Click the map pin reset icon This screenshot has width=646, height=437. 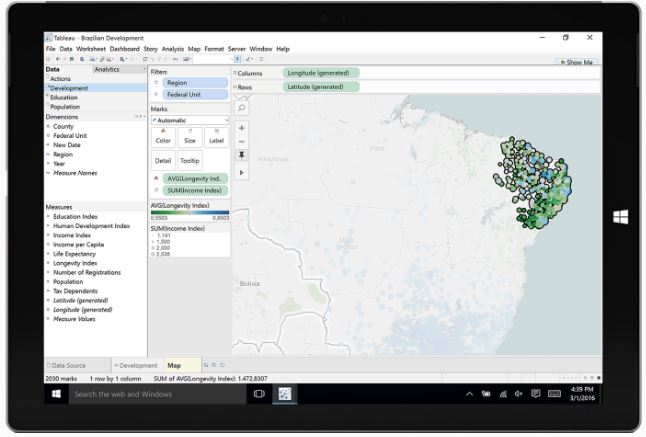pyautogui.click(x=242, y=155)
